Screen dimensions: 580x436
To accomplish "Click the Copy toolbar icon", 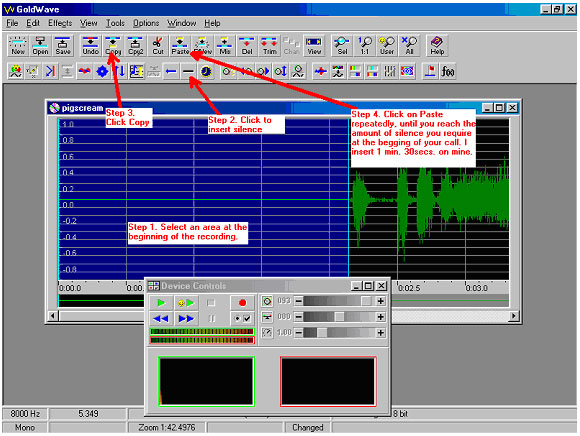I will [113, 45].
